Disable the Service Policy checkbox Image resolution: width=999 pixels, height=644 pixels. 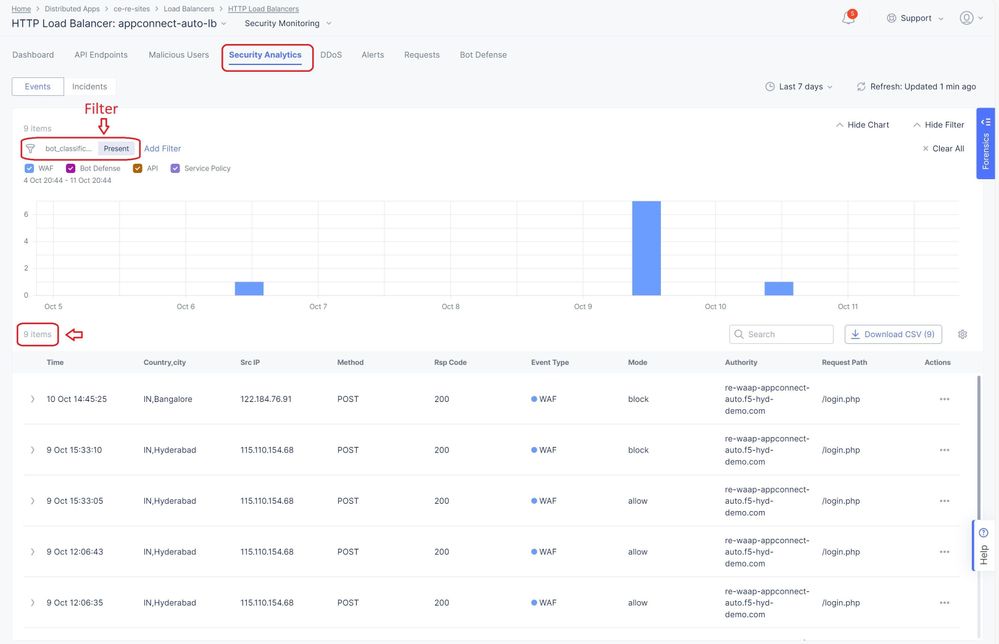[x=175, y=169]
